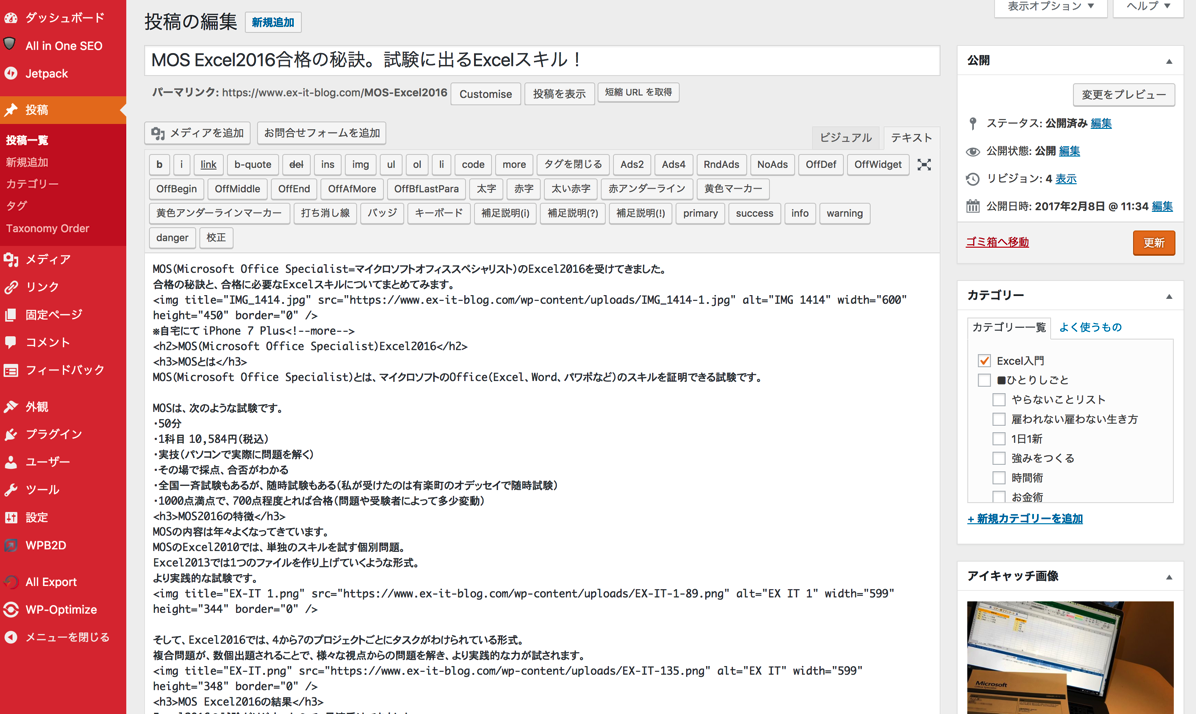Open the ツール wrench icon
Screen dimensions: 1196x714
pyautogui.click(x=11, y=490)
